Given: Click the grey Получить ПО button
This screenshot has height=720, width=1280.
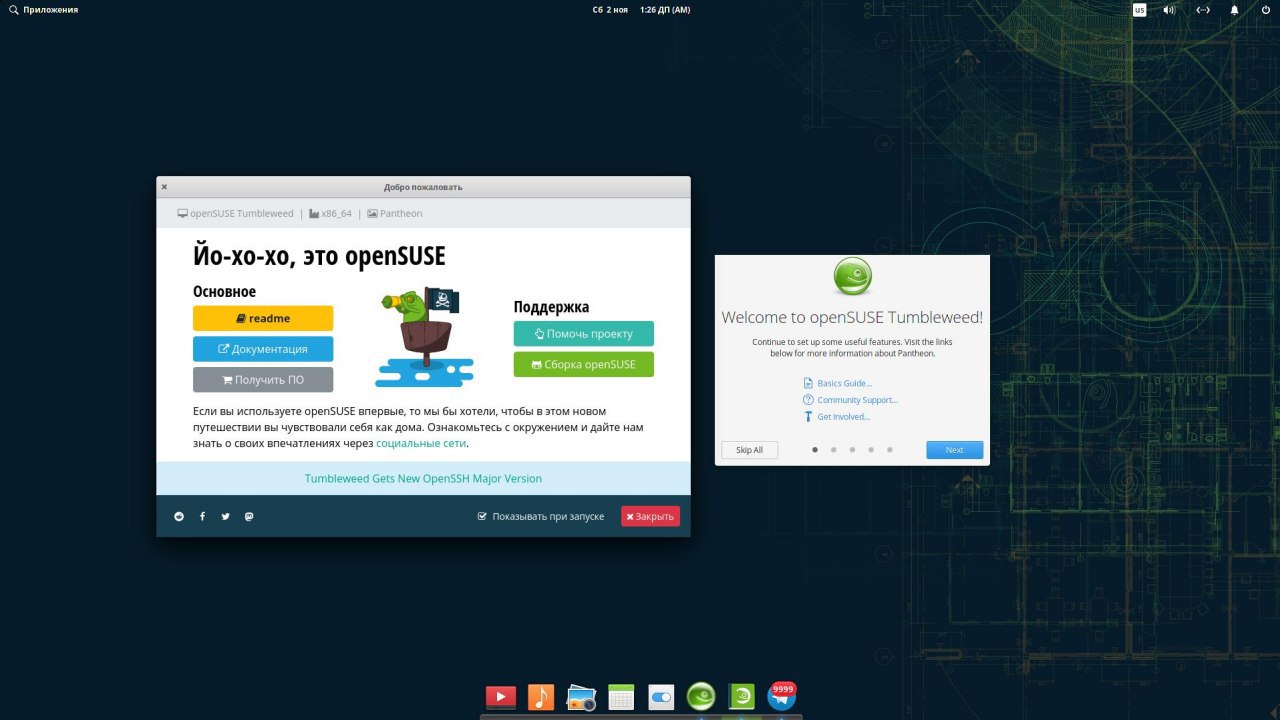Looking at the screenshot, I should pos(263,380).
